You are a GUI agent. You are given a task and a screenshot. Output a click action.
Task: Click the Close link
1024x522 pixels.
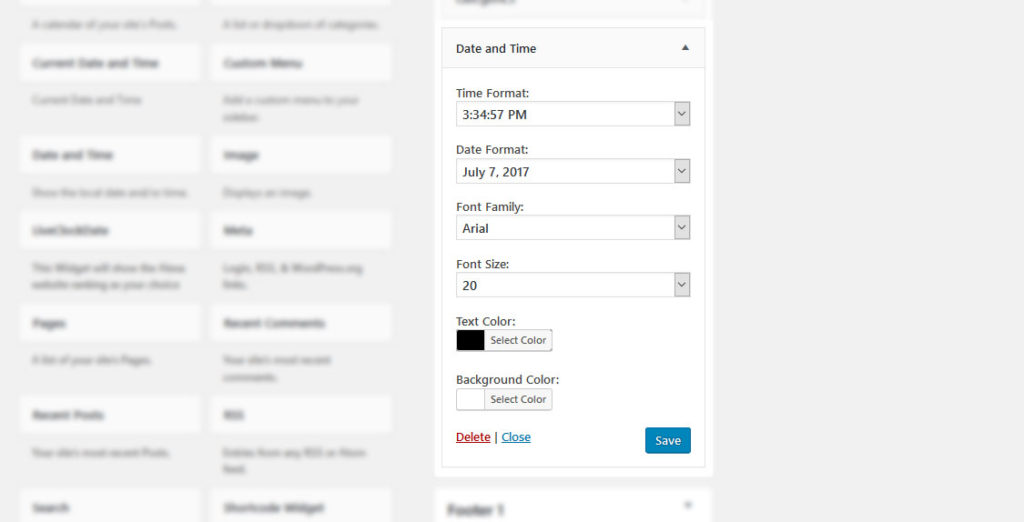point(516,437)
